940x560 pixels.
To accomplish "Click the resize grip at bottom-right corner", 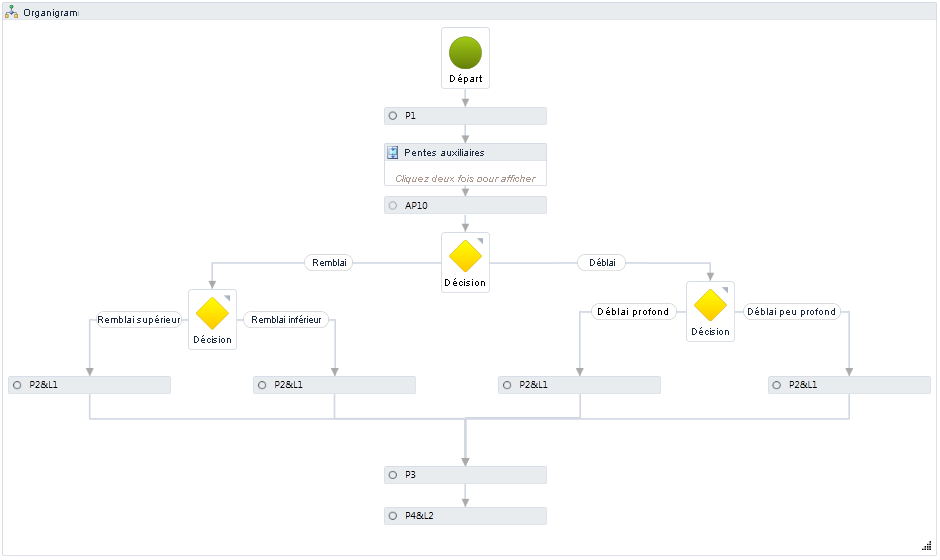I will 926,544.
